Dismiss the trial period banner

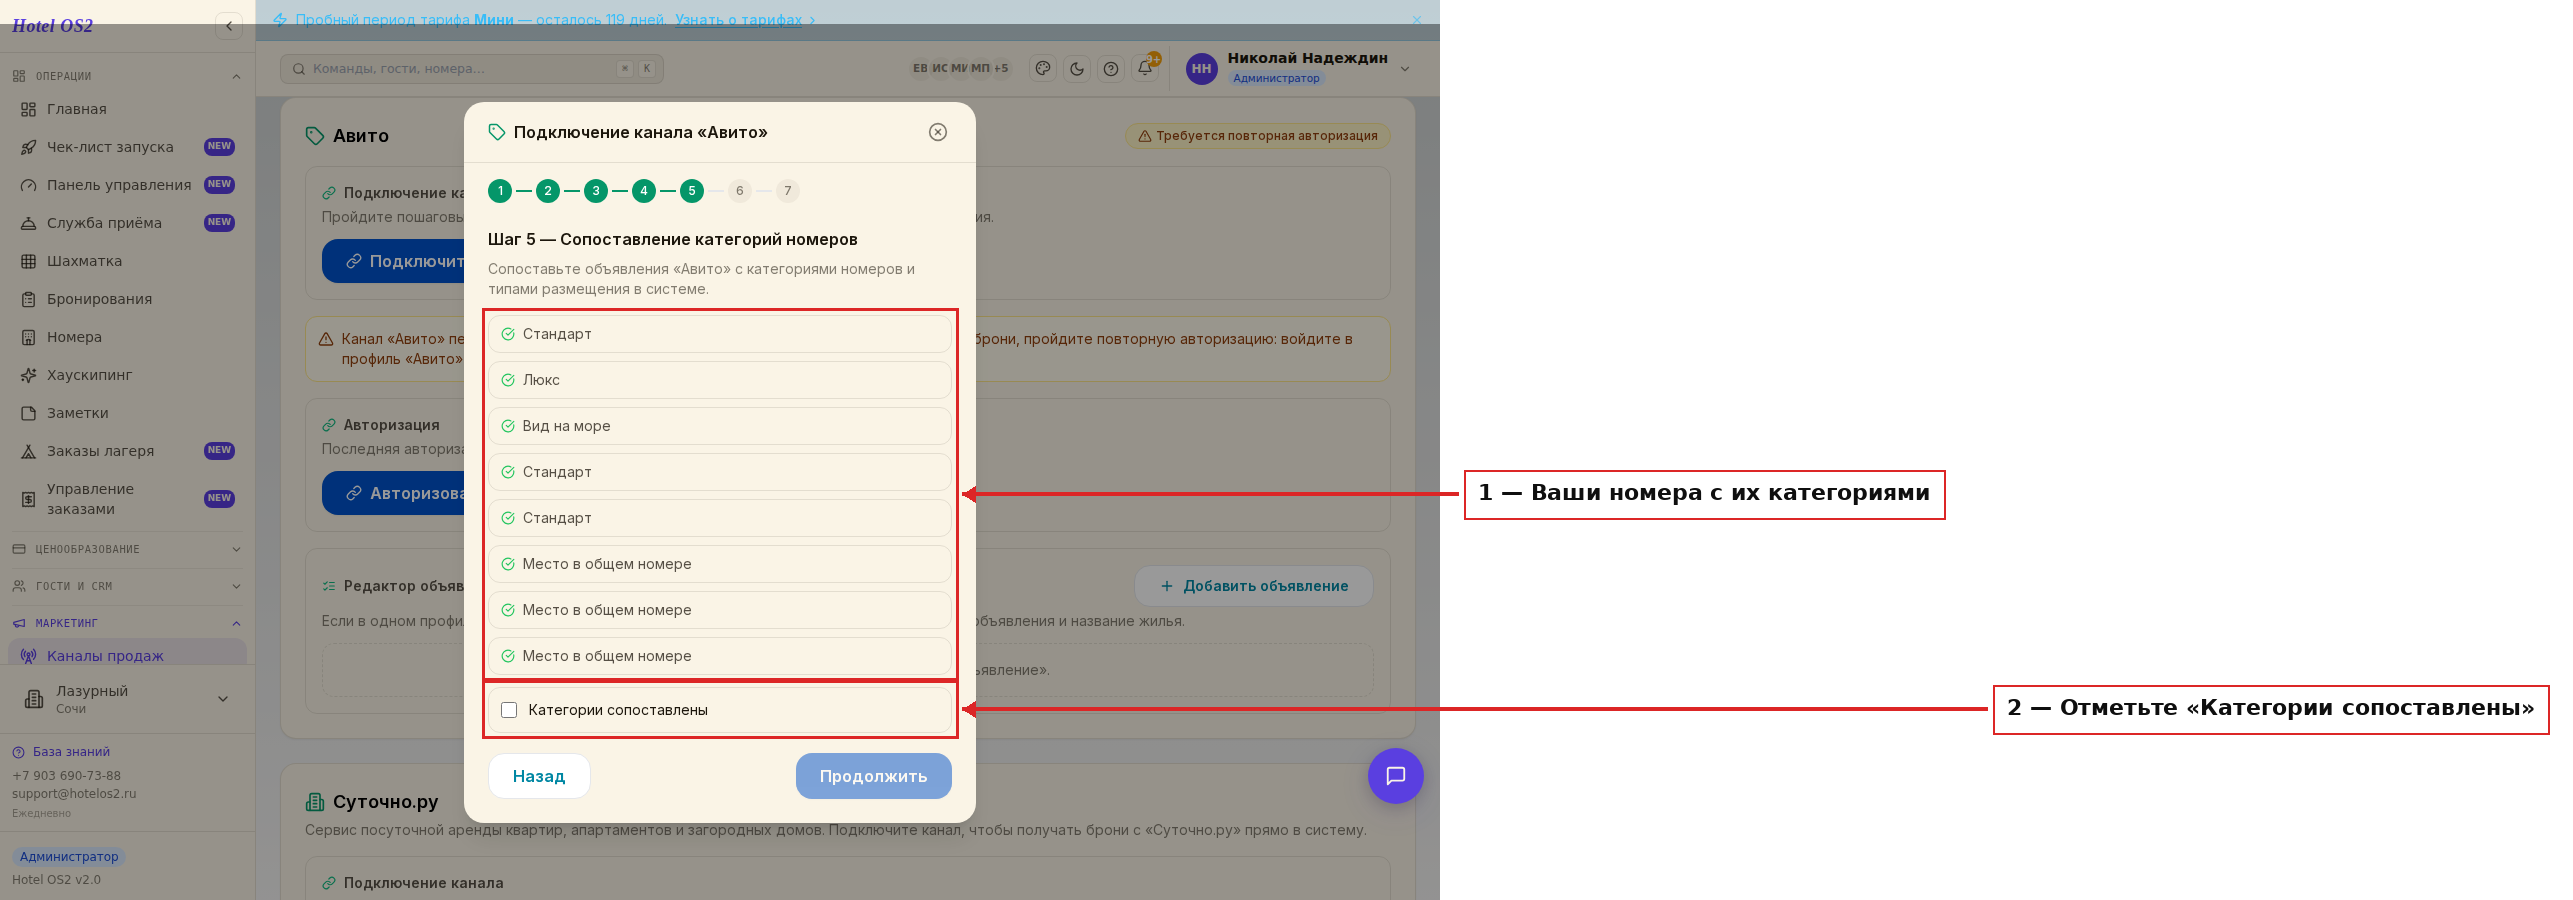[1416, 20]
